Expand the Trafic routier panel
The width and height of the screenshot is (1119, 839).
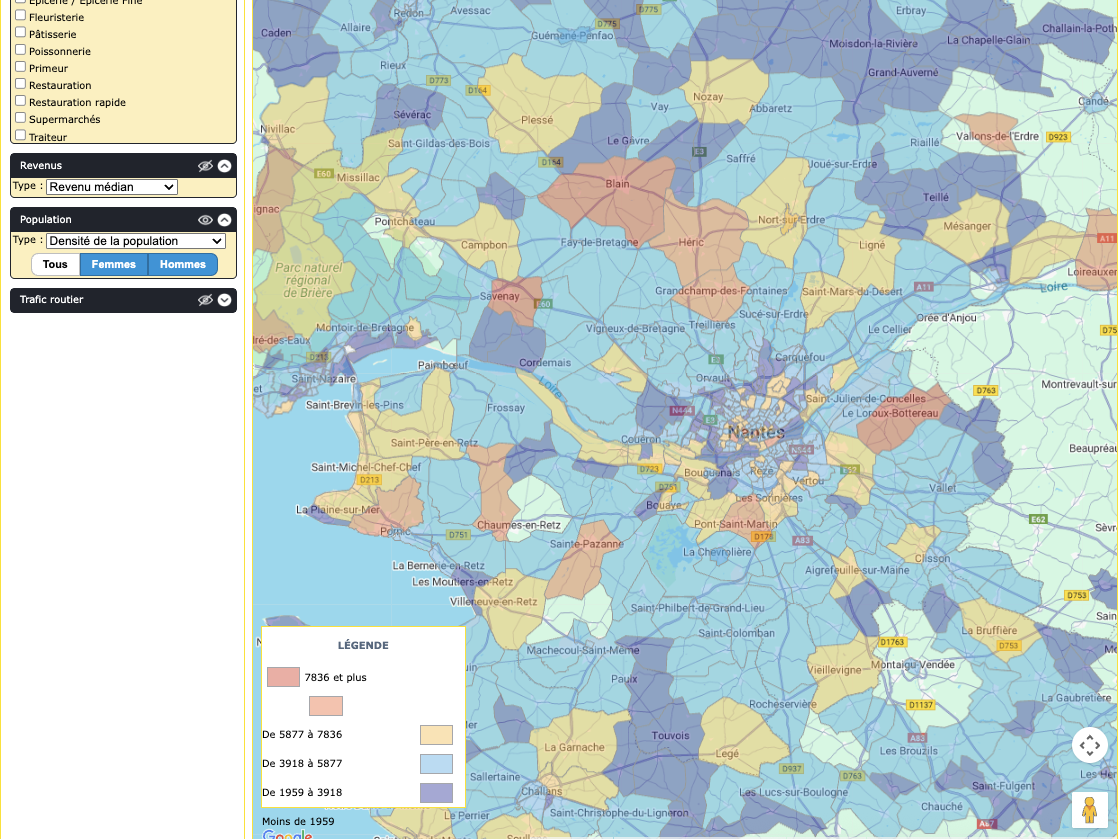coord(224,300)
